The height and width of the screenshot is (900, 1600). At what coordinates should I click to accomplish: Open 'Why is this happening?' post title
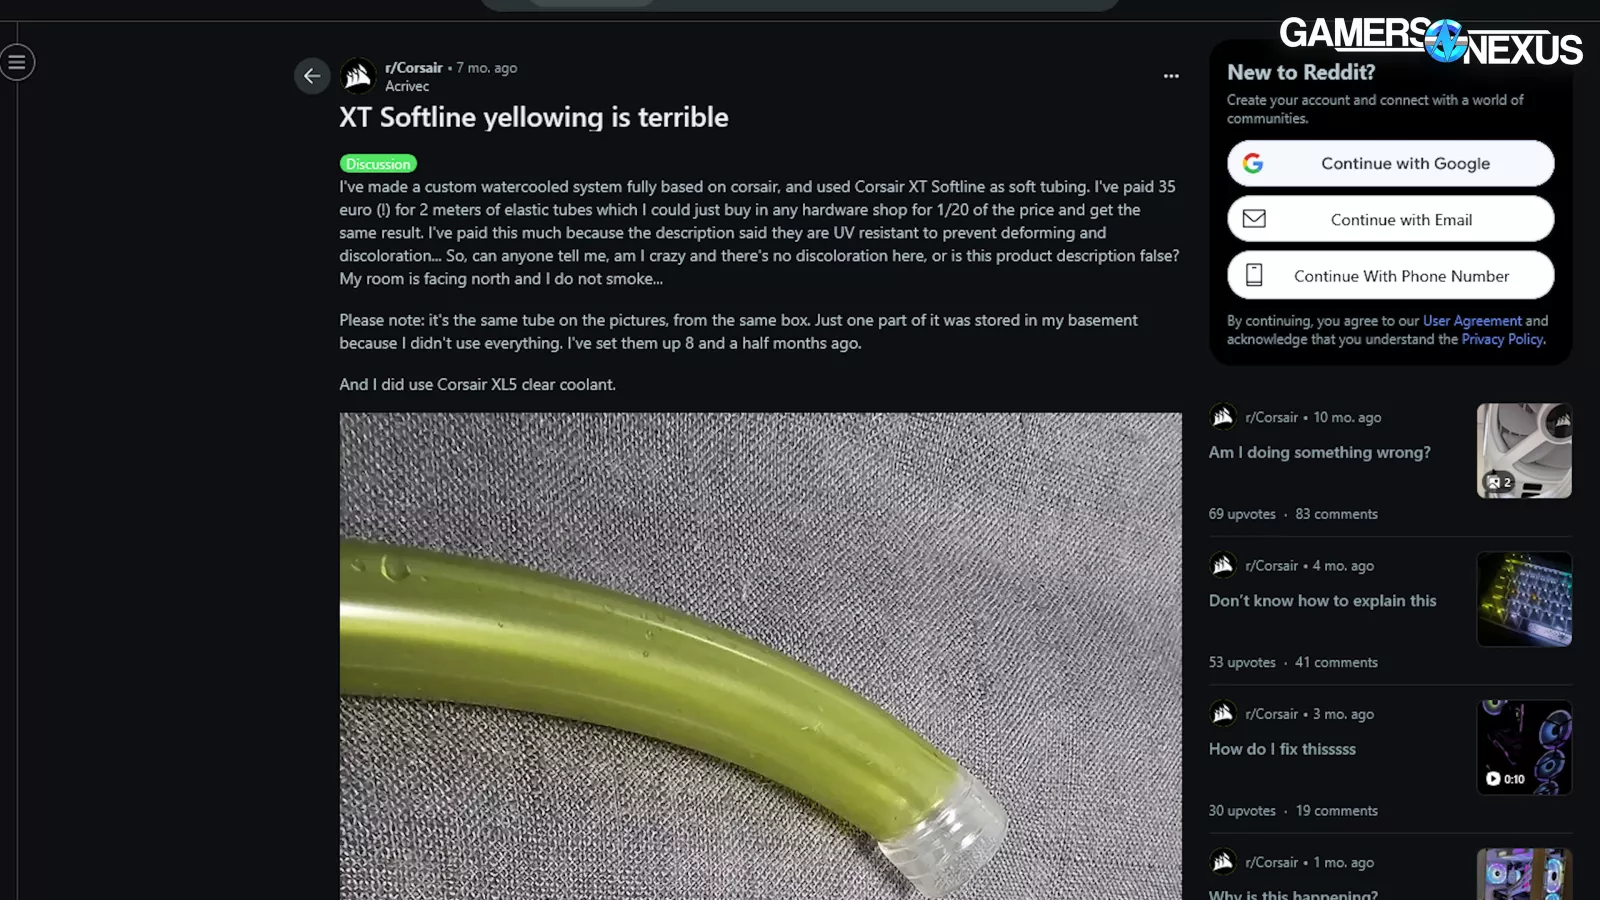(x=1293, y=894)
